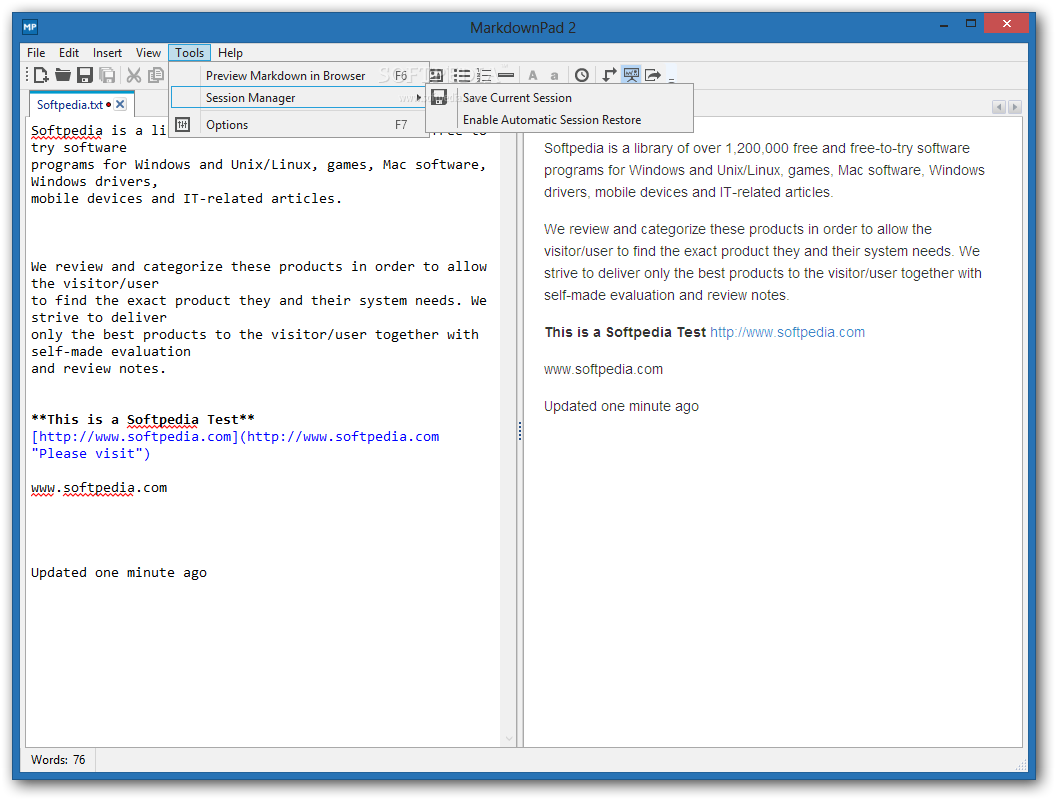Click the MarkdownPad MP logo icon
Viewport: 1056px width, 800px height.
click(30, 28)
